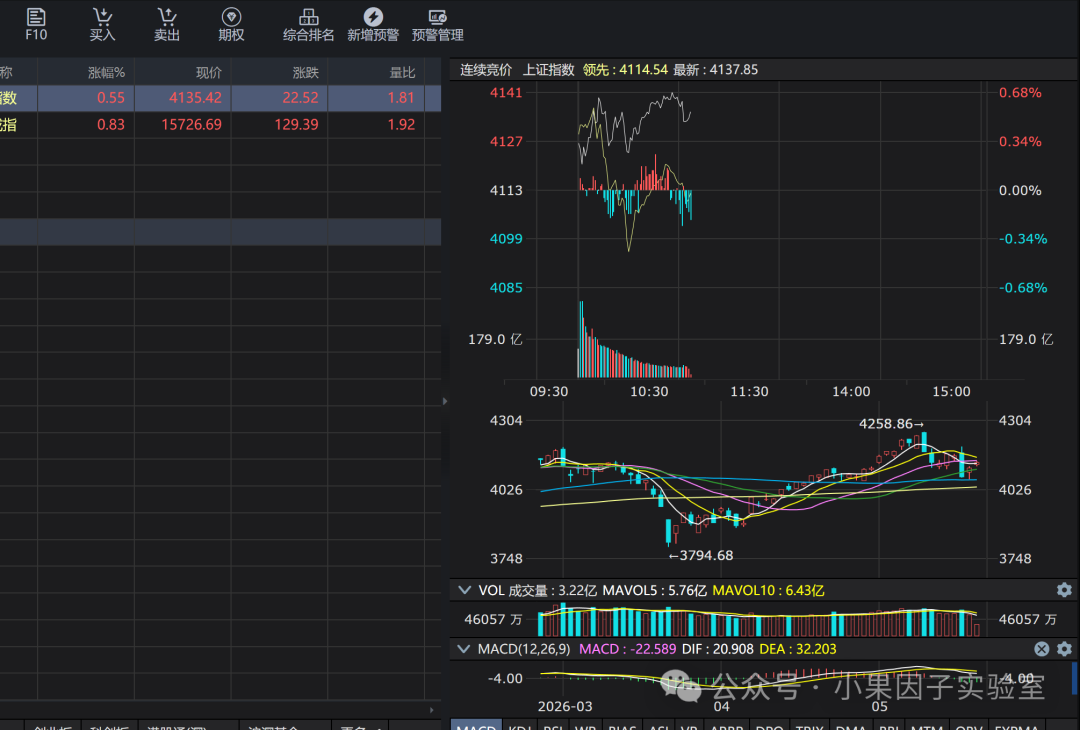Screen dimensions: 1080x730
Task: Click the 4258.86 high price marker
Action: [891, 424]
